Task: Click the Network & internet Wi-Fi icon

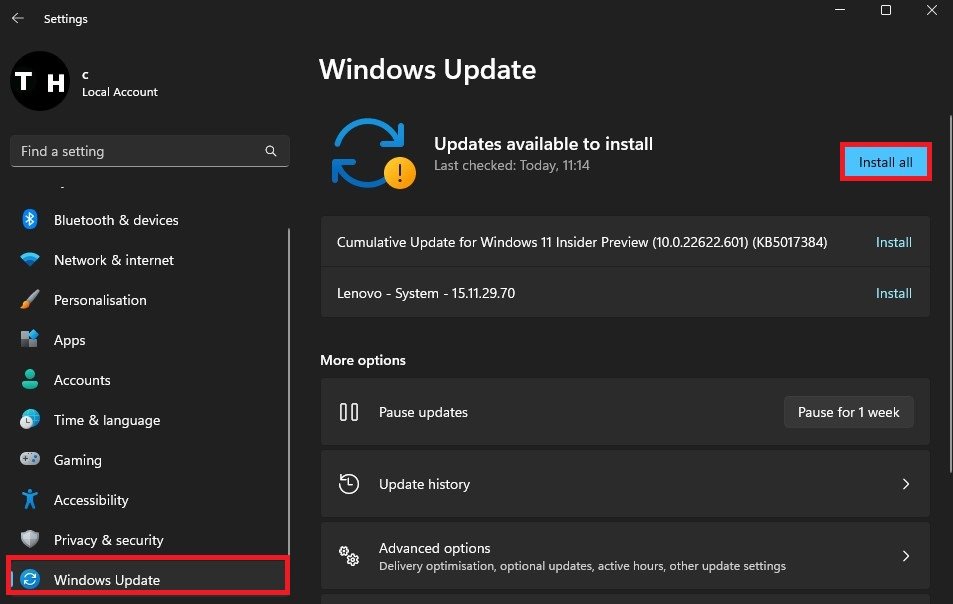Action: click(30, 260)
